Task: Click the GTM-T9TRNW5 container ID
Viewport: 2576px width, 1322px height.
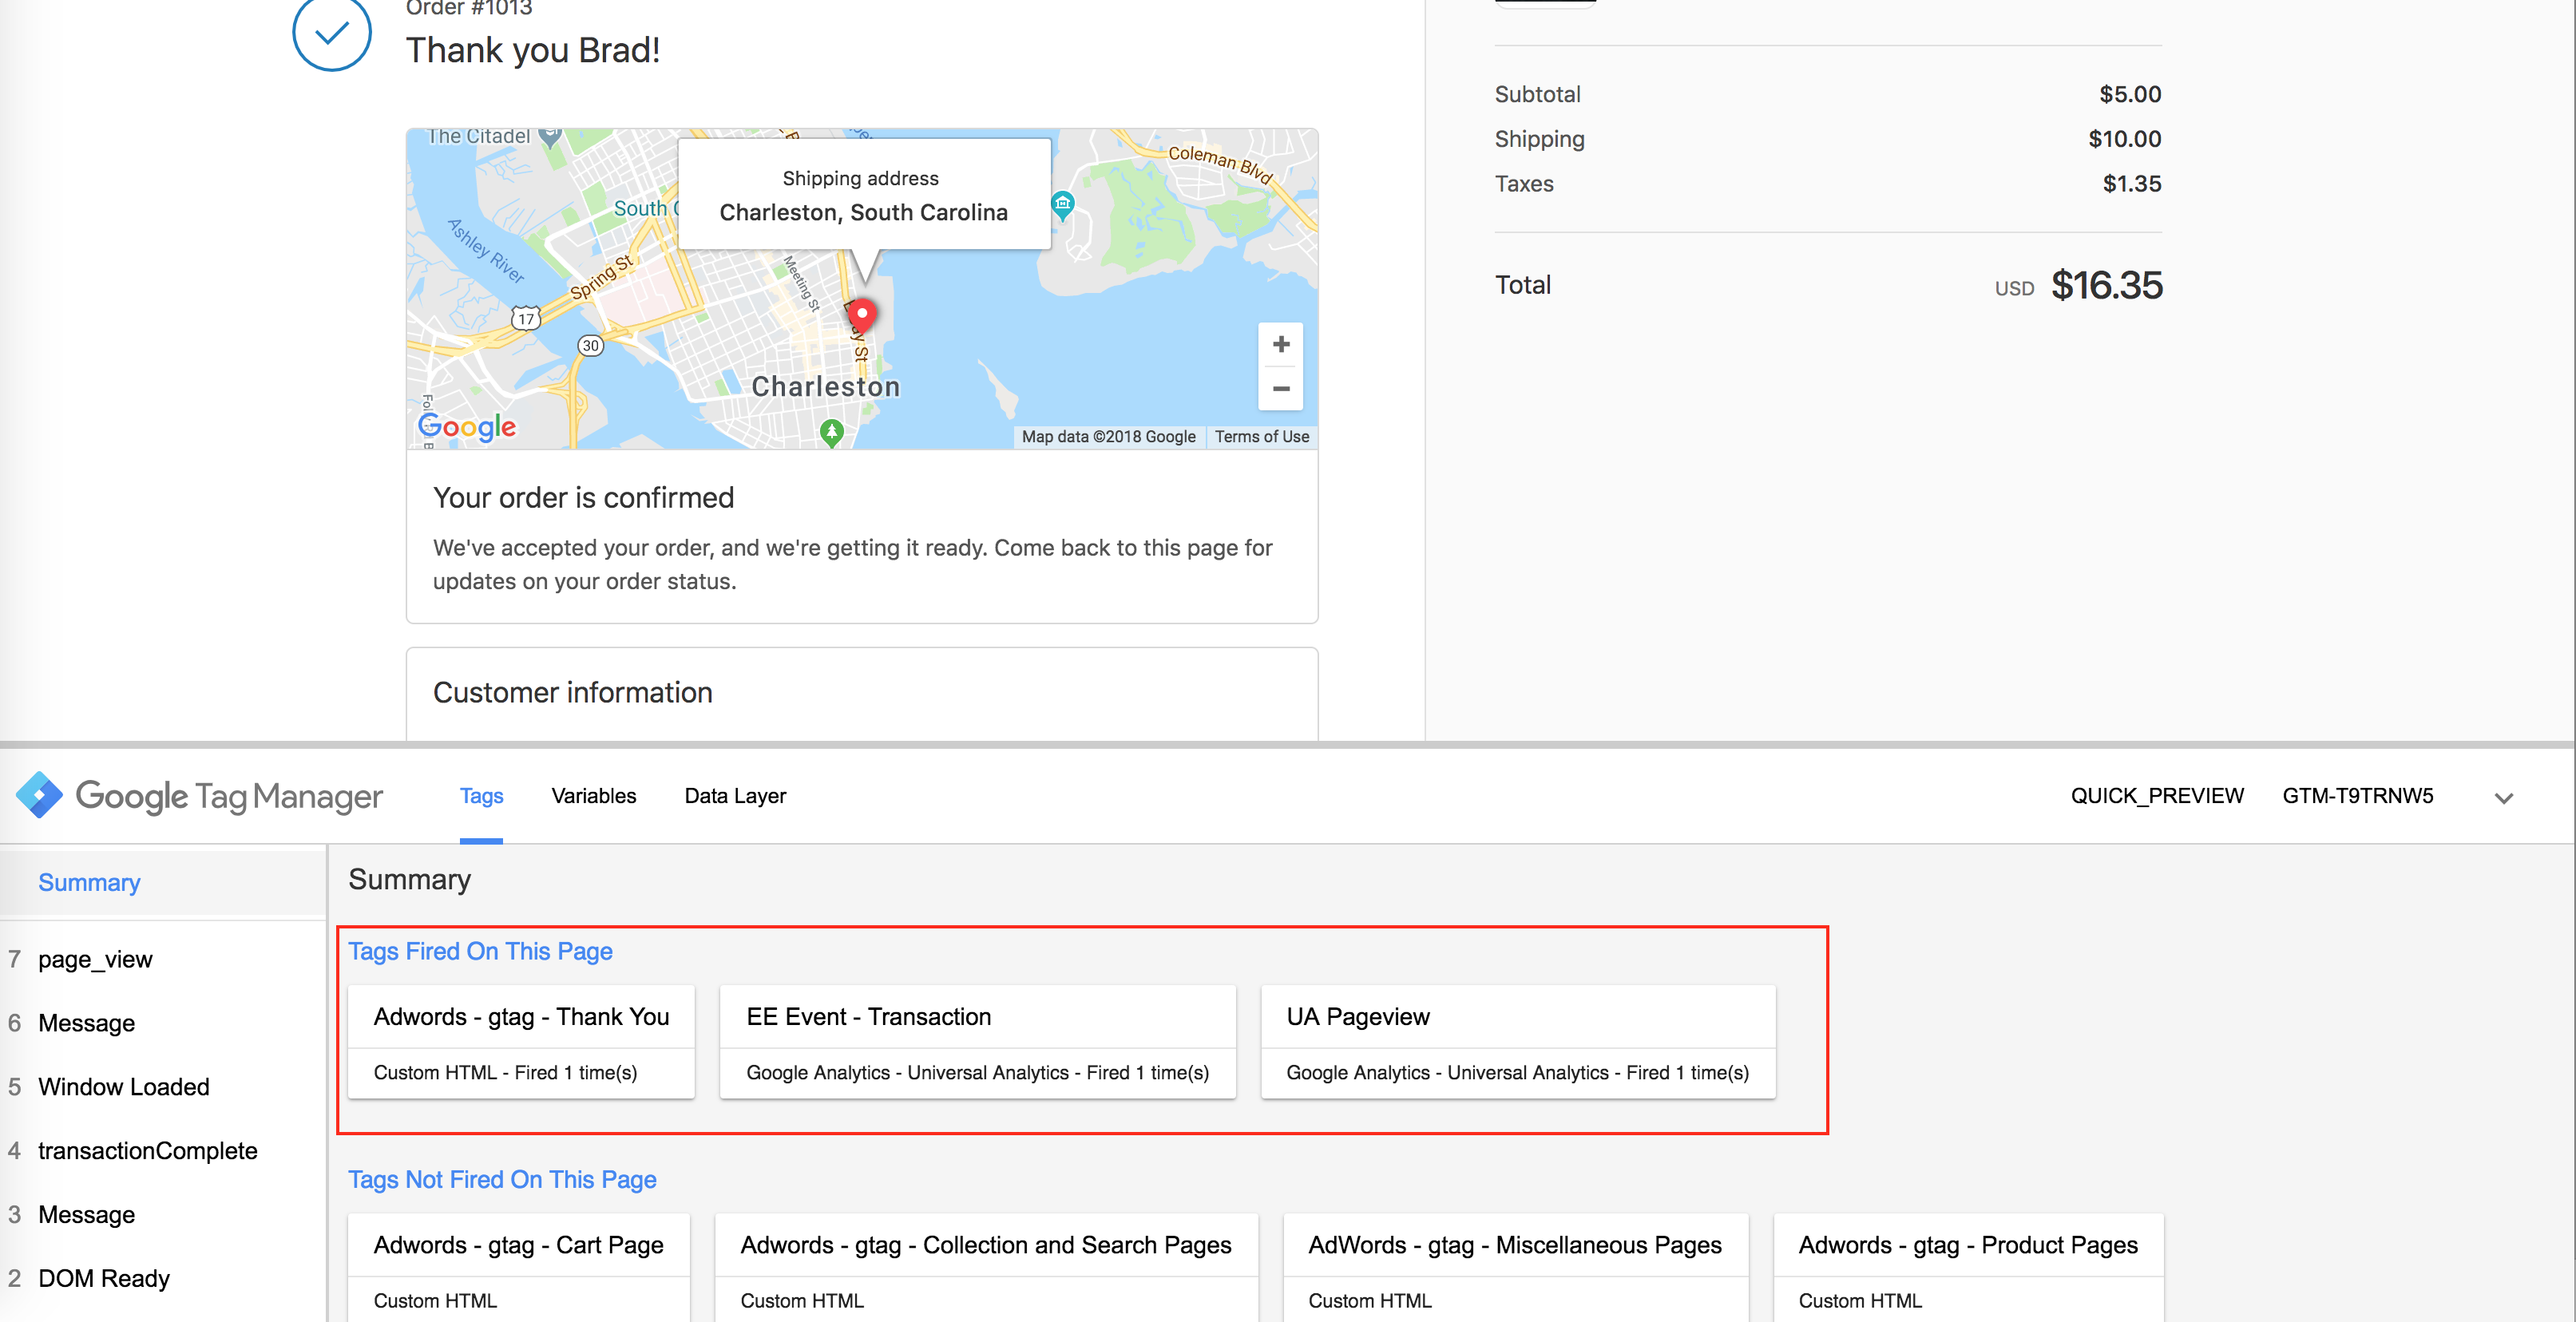Action: coord(2358,796)
